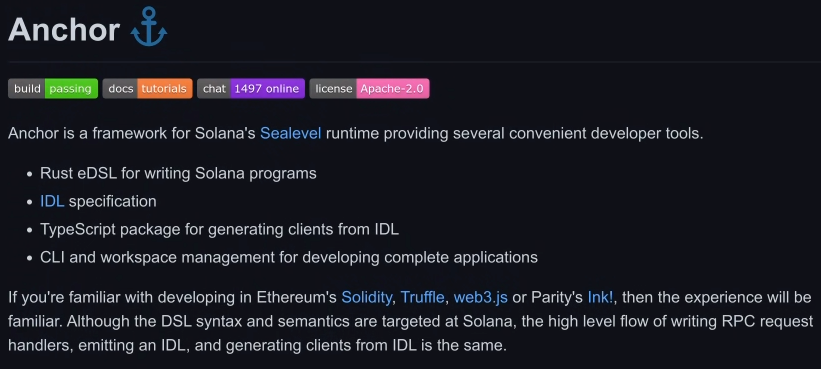Follow the Ink! link

(600, 297)
